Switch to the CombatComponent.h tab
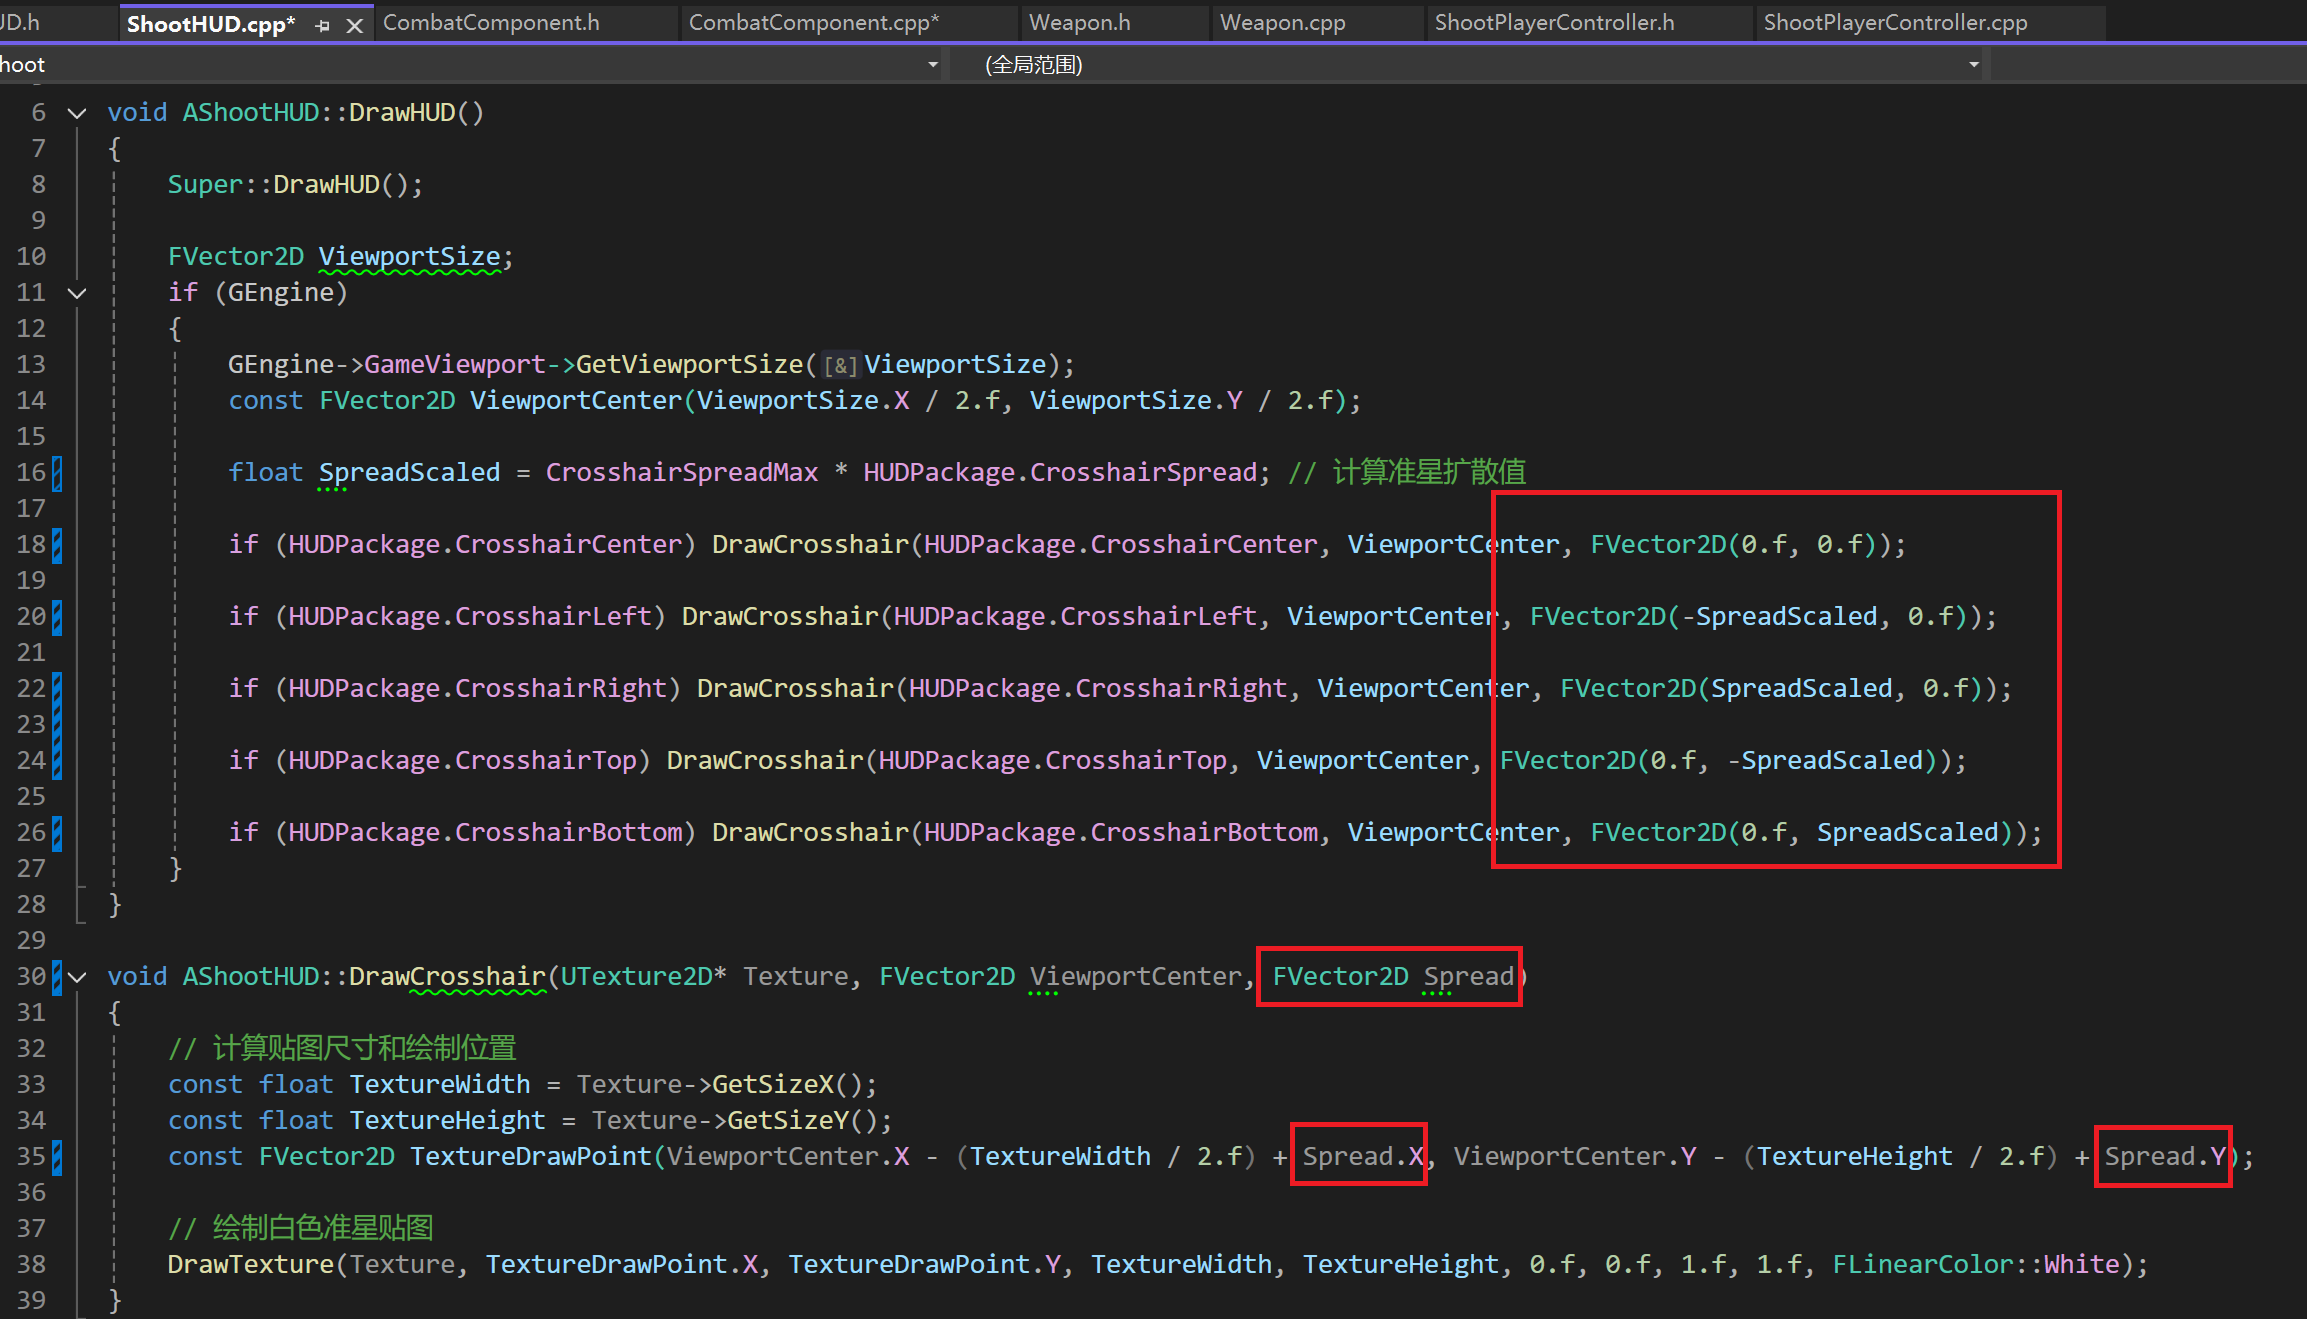Screen dimensions: 2307x1319 tap(491, 23)
